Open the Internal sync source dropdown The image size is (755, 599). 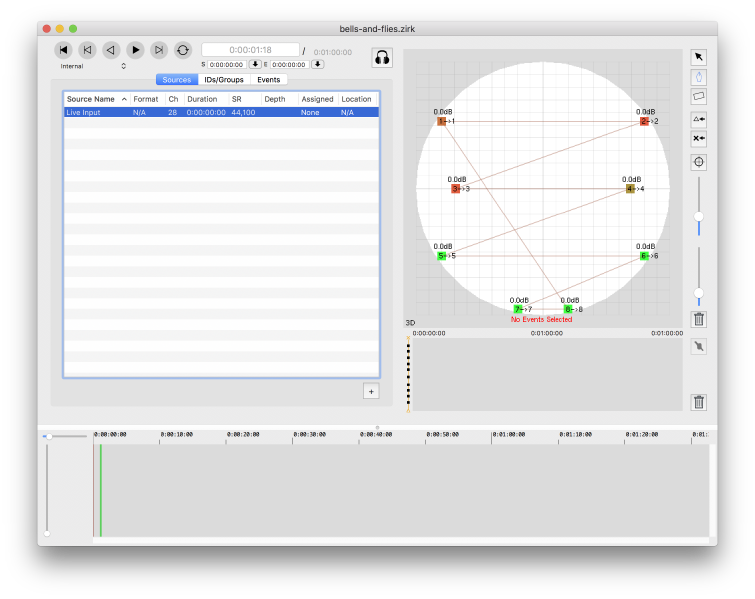coord(94,66)
